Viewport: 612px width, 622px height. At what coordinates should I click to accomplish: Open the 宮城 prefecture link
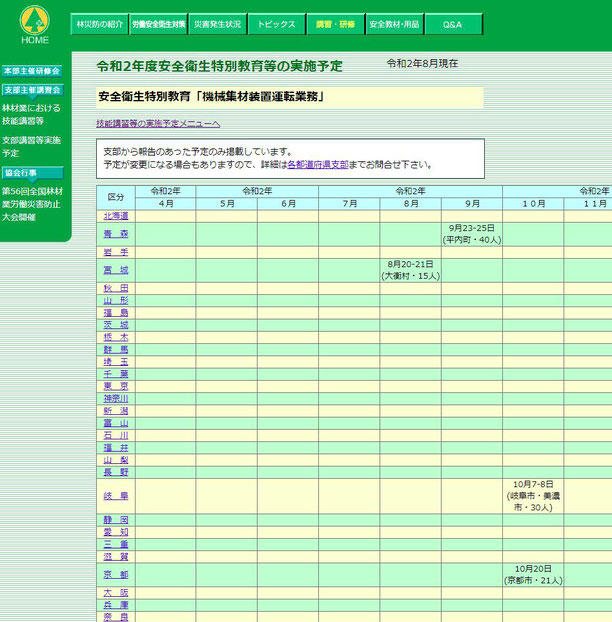(116, 270)
